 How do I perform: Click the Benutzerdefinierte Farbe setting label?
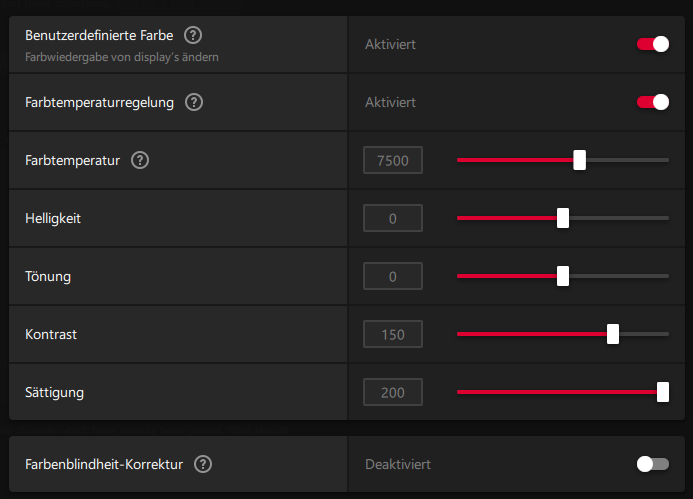coord(99,36)
